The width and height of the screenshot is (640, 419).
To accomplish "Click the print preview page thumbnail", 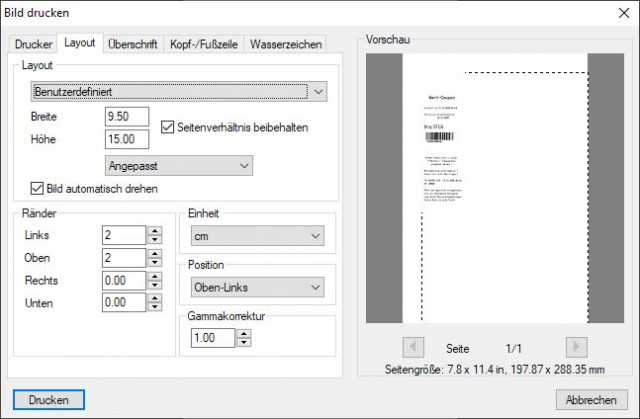I will pyautogui.click(x=495, y=188).
